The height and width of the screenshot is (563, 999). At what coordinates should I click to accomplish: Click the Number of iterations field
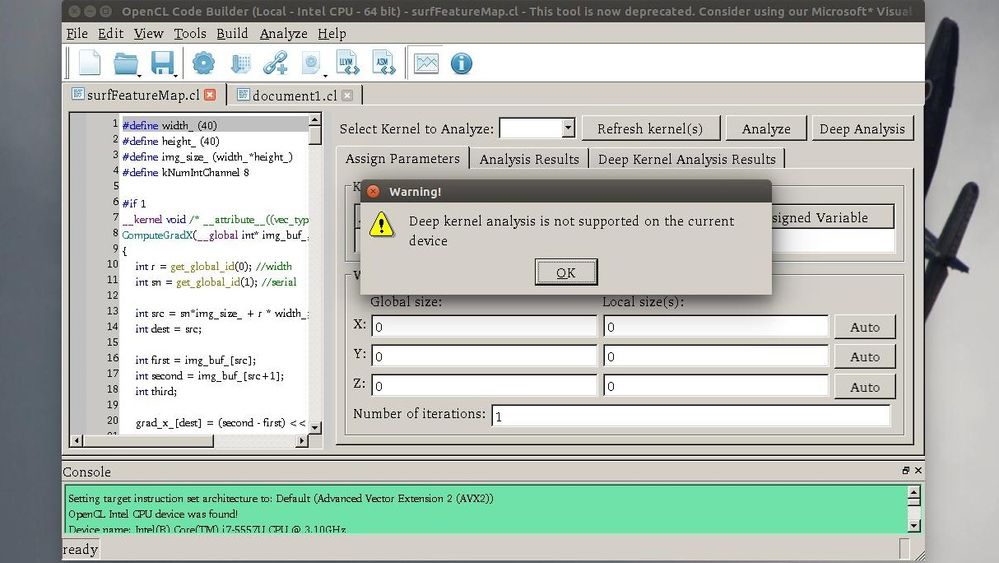pos(691,416)
